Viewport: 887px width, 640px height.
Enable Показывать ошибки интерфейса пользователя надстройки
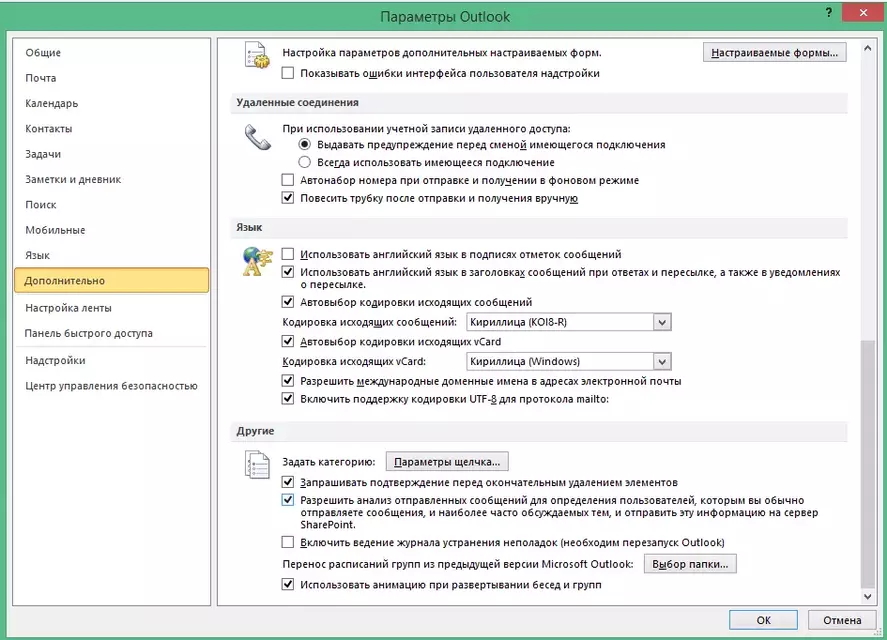click(x=288, y=73)
